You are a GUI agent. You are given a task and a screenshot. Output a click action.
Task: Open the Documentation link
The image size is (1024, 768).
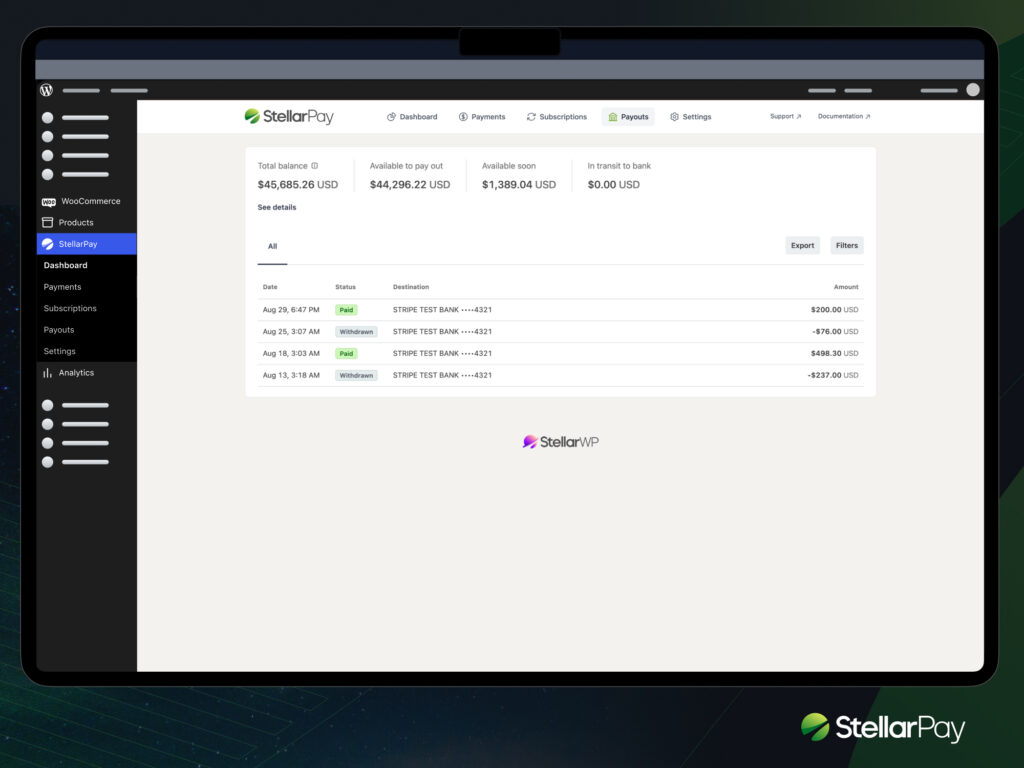pyautogui.click(x=842, y=116)
